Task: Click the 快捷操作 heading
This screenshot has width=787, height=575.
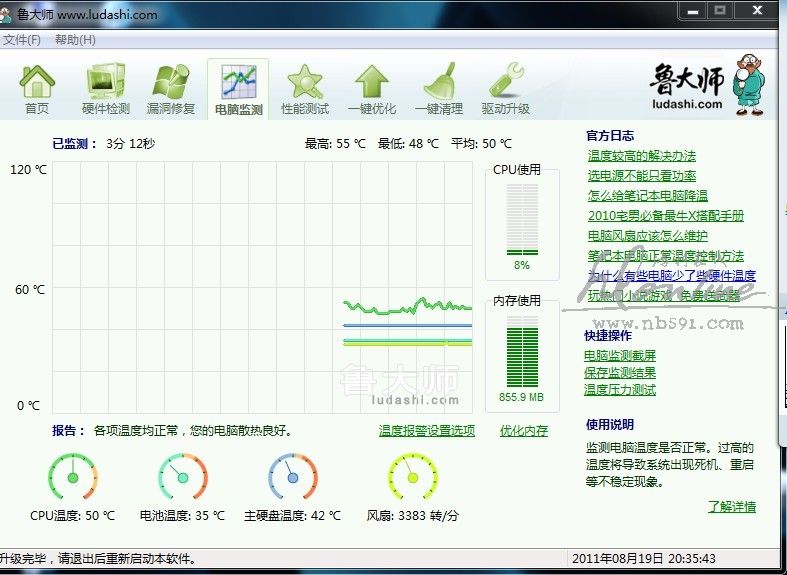Action: tap(608, 335)
